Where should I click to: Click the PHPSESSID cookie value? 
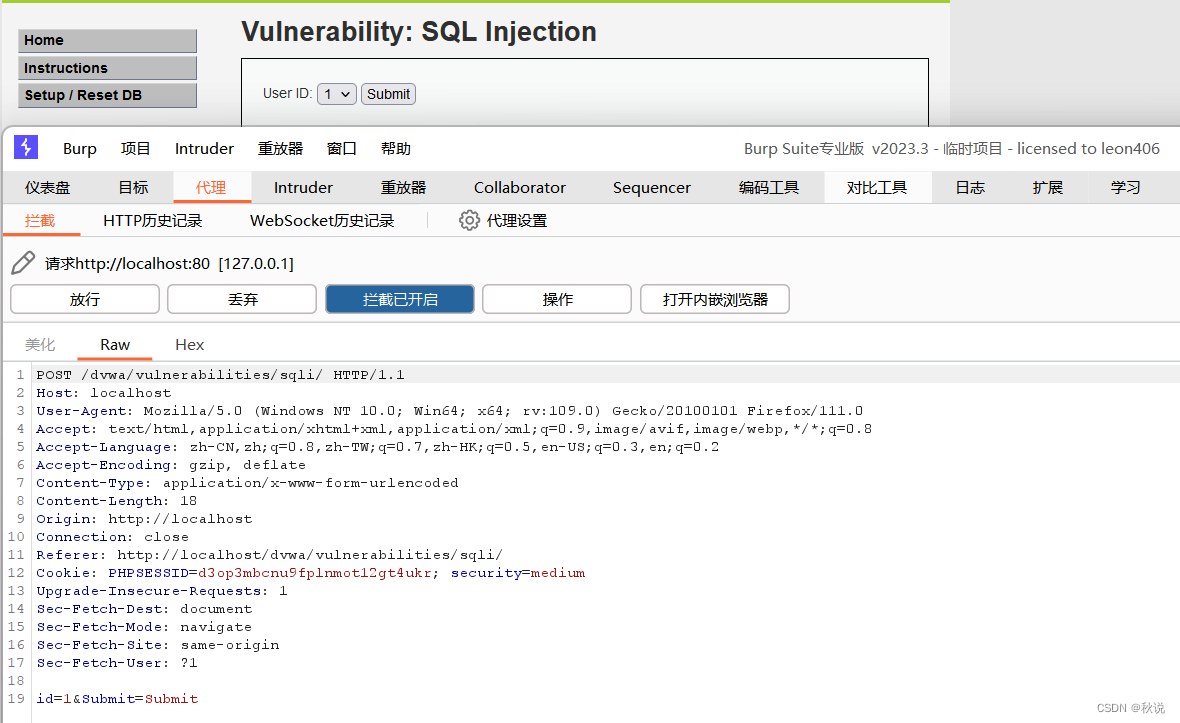315,573
